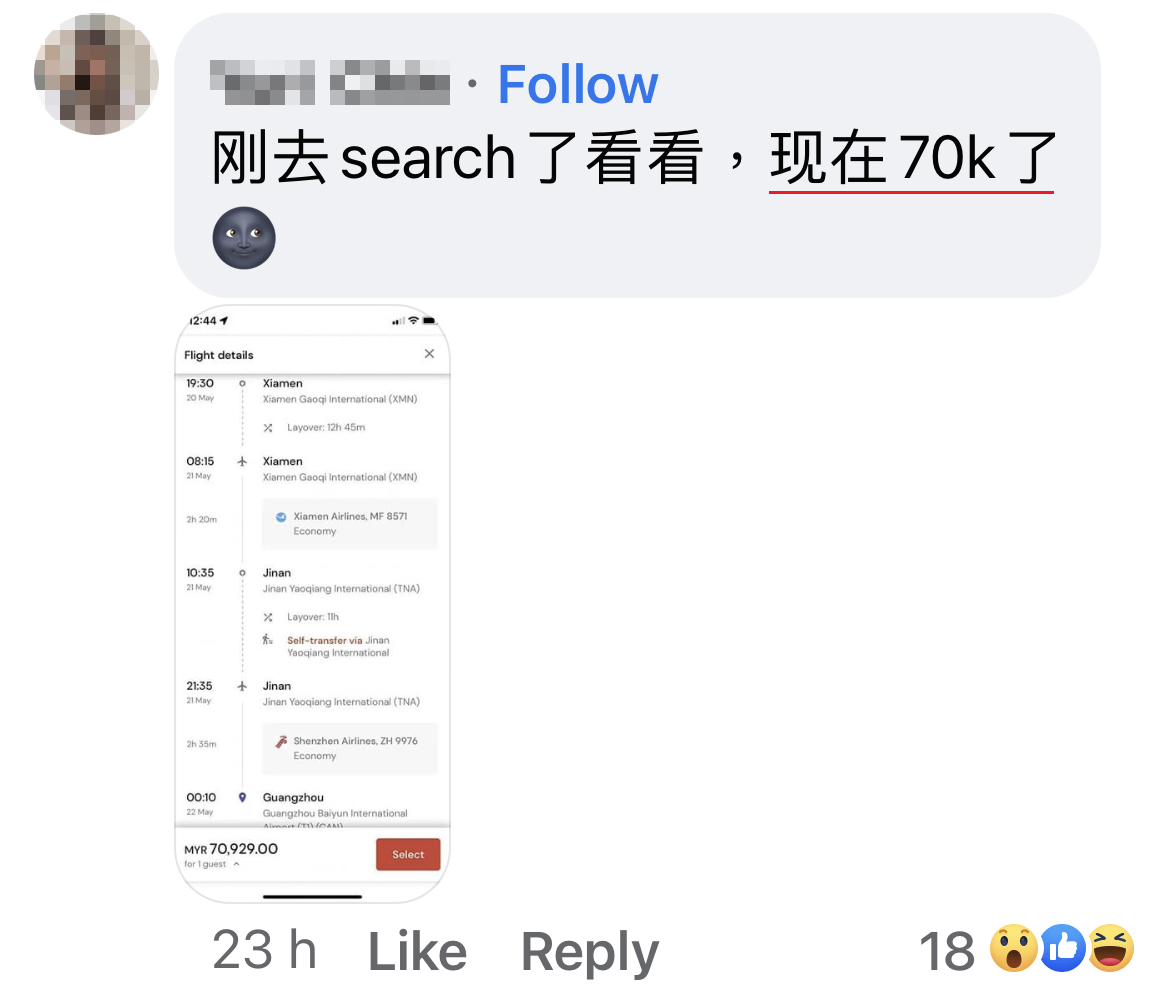Screen dimensions: 1170x991
Task: Open the commenter's pixelated profile picture
Action: coord(96,74)
